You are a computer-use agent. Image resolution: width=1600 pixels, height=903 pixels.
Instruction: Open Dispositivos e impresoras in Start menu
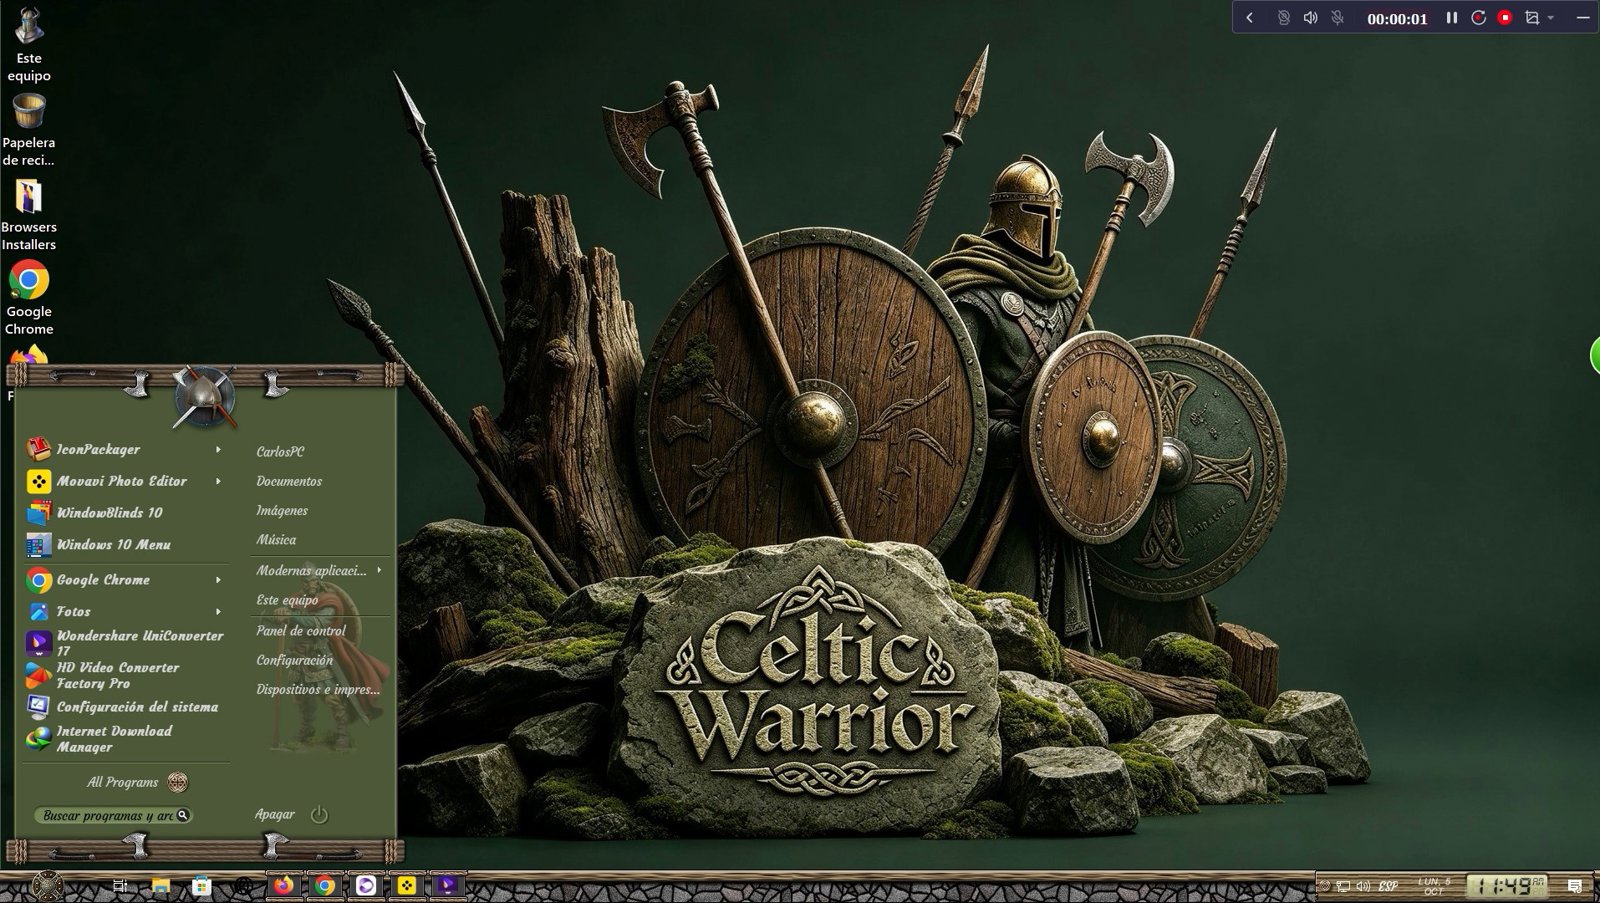click(x=318, y=690)
